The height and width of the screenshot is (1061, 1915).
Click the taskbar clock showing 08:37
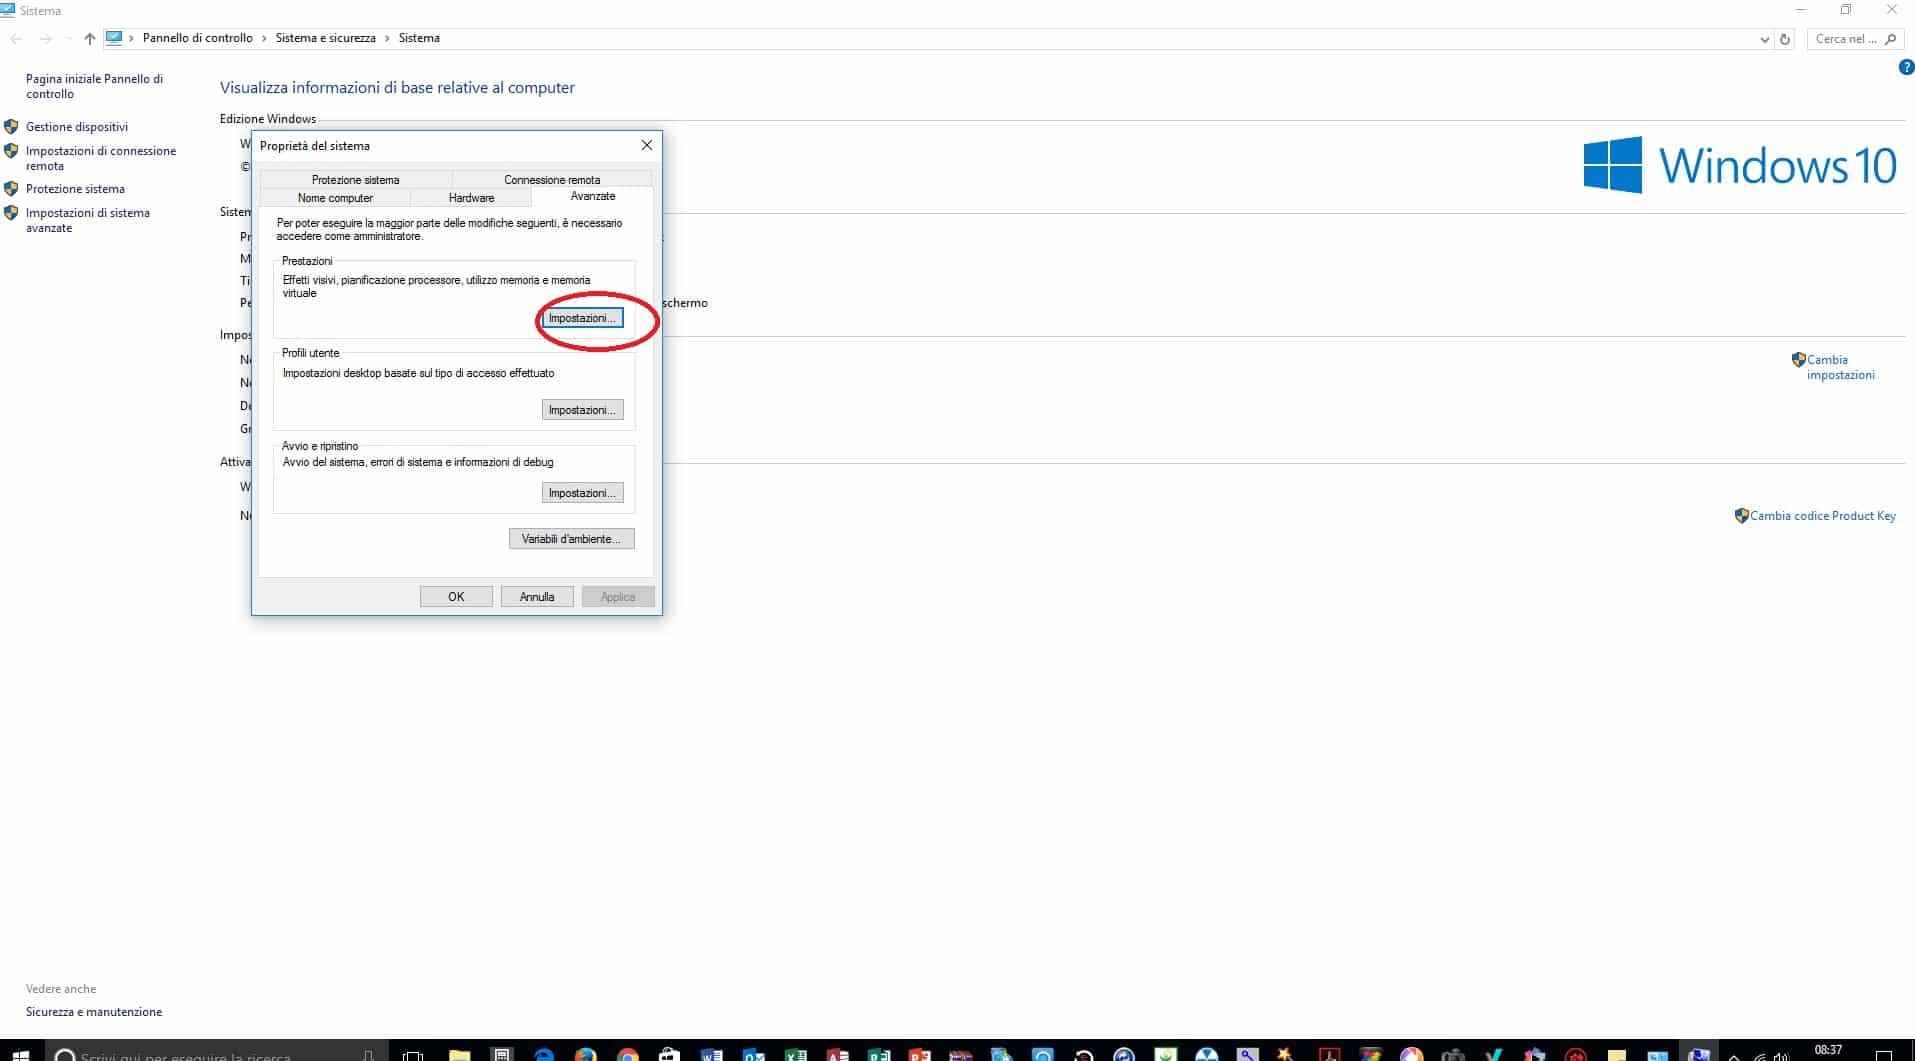coord(1828,1051)
